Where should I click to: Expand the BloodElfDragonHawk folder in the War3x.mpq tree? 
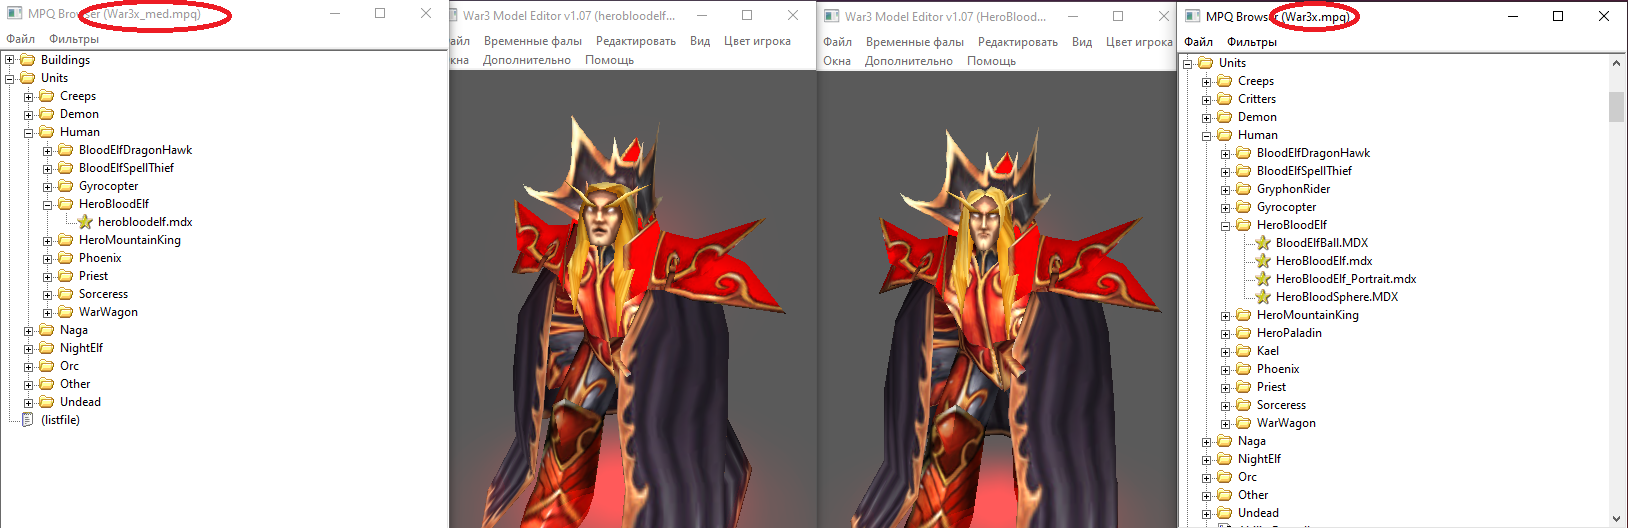click(1226, 154)
